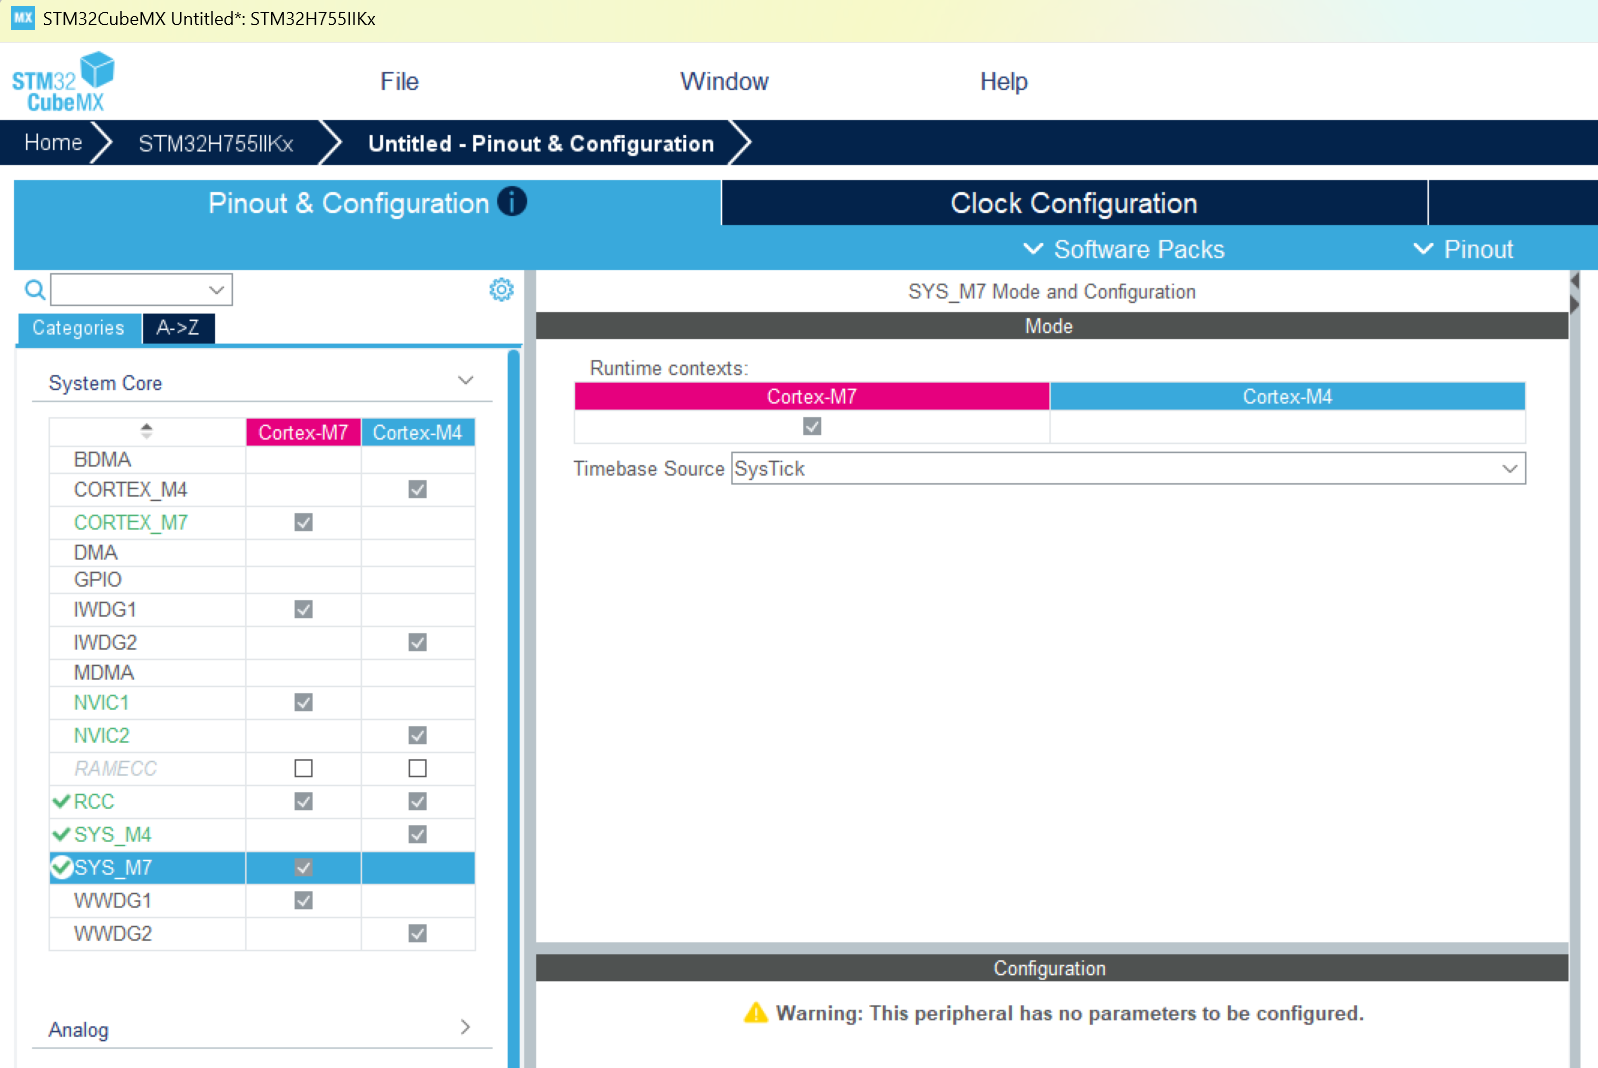Toggle the RCC Cortex-M7 checkbox
Viewport: 1598px width, 1068px height.
point(304,801)
